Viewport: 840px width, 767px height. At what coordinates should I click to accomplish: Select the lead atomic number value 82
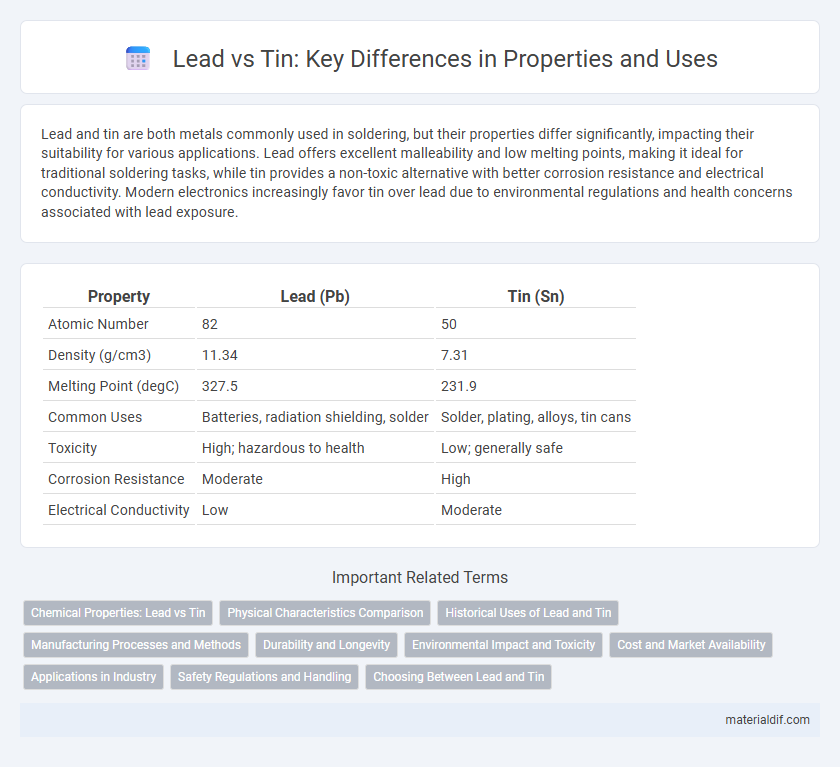point(209,324)
